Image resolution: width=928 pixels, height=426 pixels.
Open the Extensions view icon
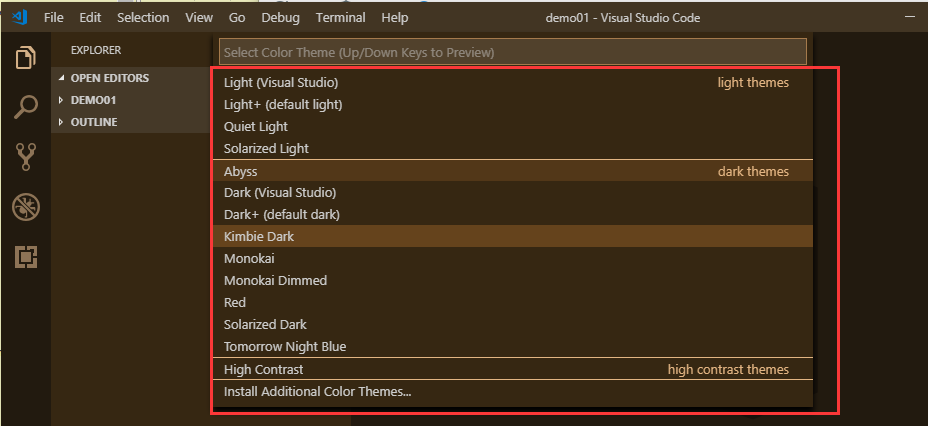(25, 257)
